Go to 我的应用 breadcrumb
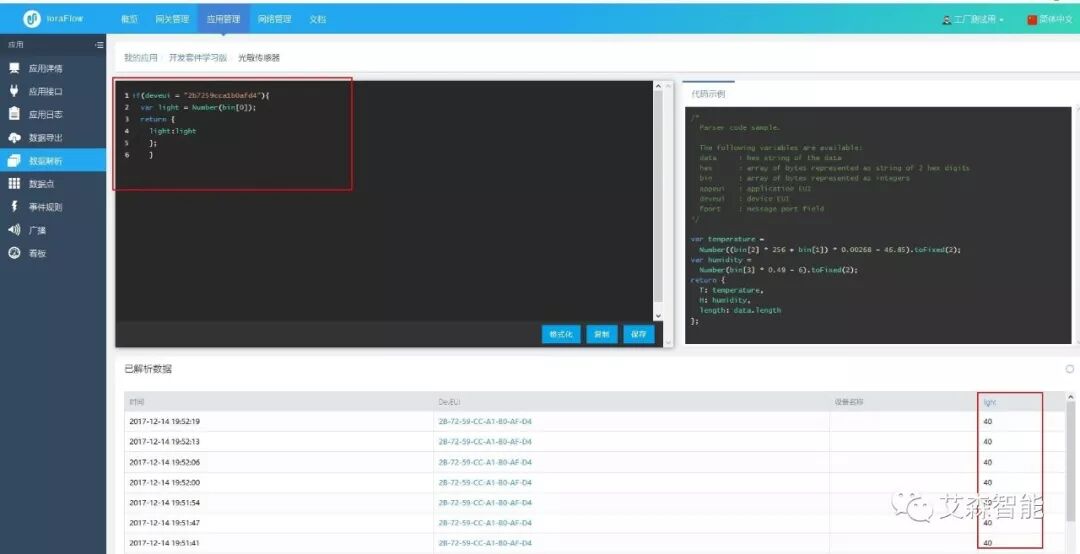This screenshot has width=1080, height=554. (141, 58)
